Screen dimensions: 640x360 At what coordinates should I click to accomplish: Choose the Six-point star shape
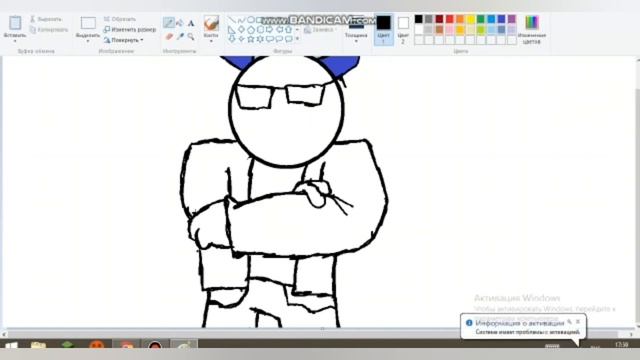[260, 39]
